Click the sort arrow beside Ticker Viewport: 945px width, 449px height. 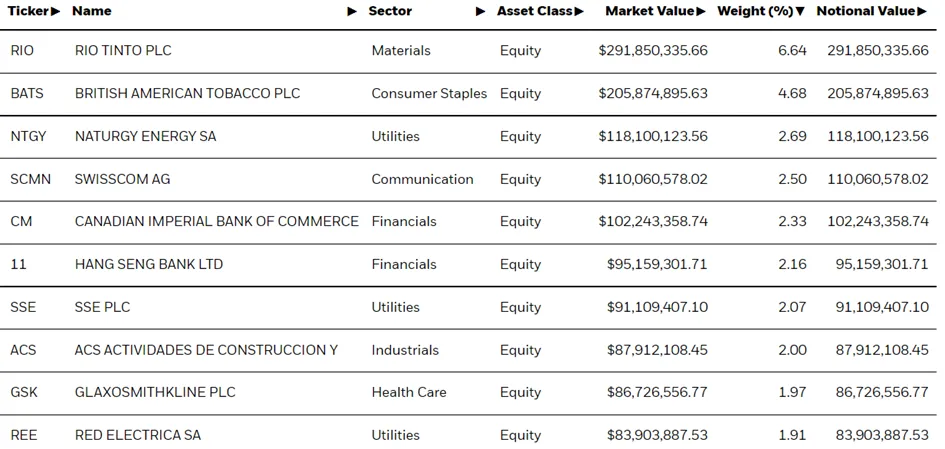click(x=55, y=11)
